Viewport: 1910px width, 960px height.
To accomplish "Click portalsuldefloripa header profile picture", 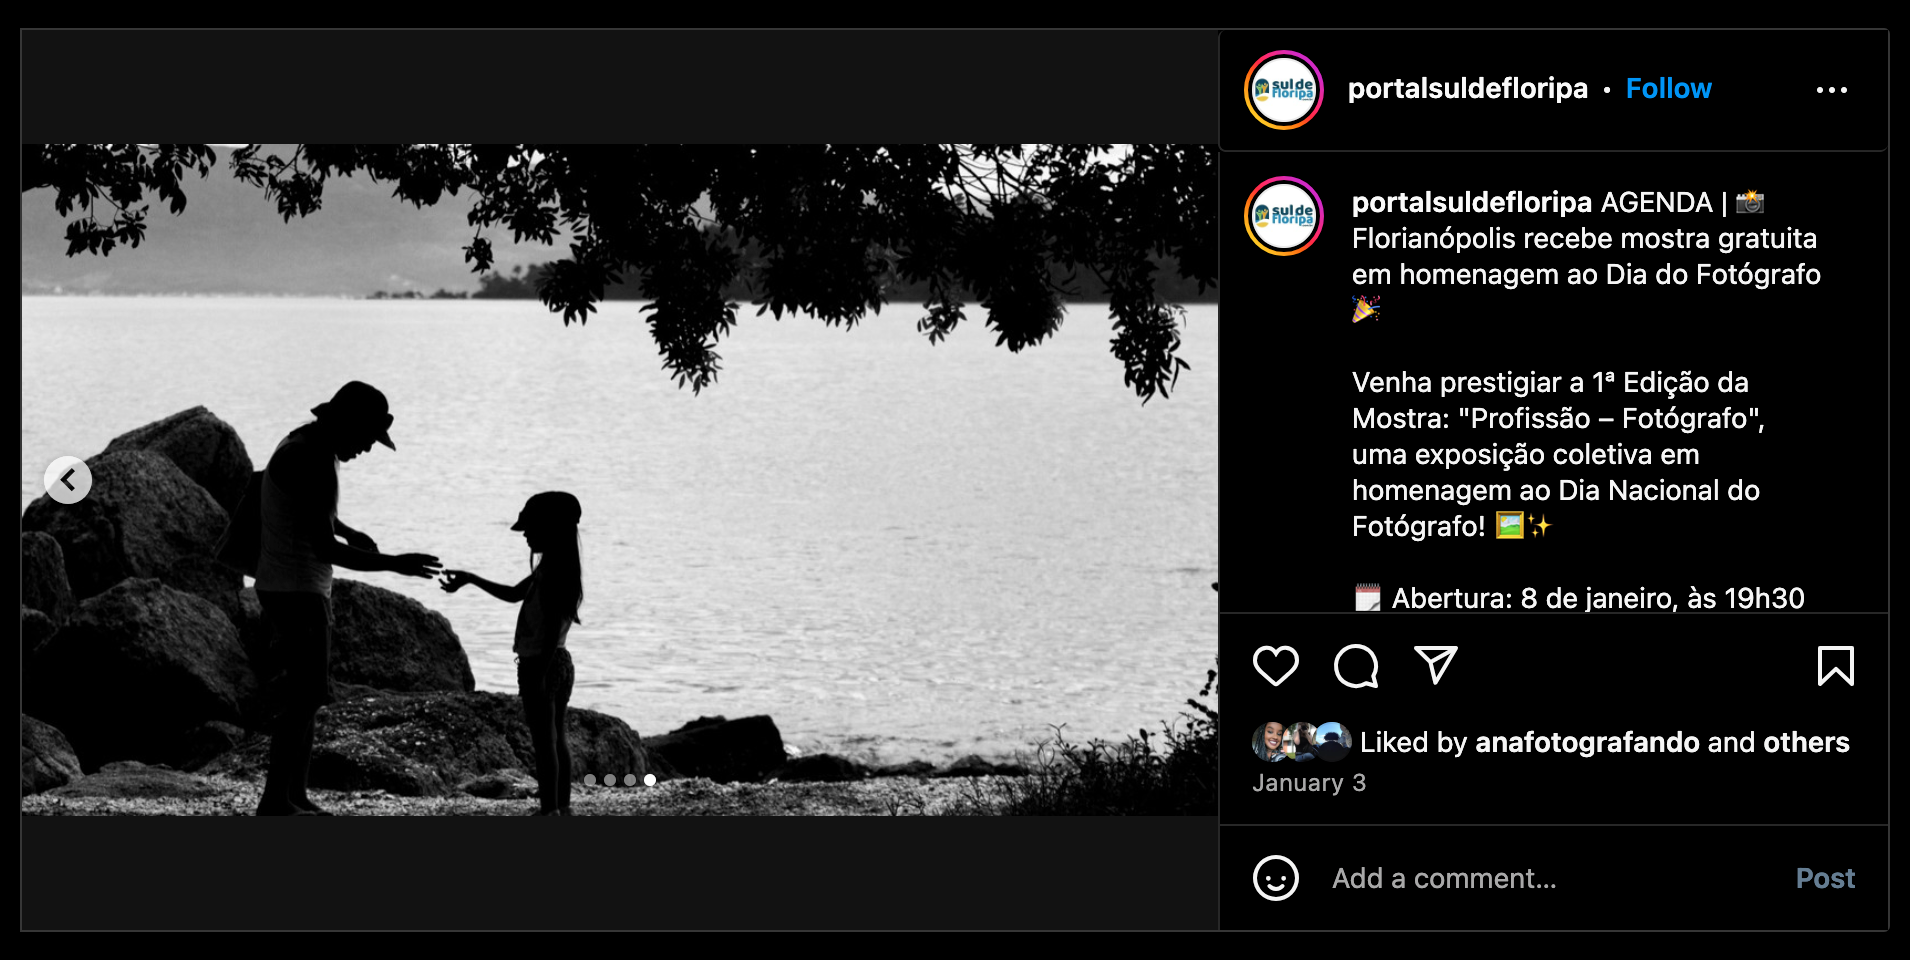I will (x=1284, y=90).
